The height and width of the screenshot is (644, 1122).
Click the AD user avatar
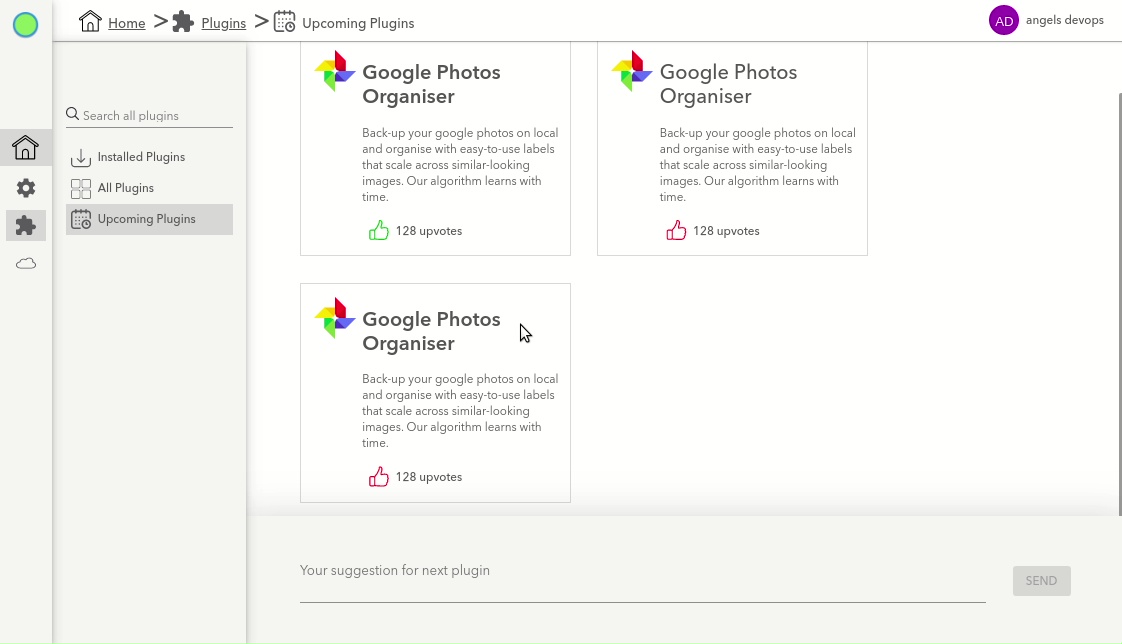(x=1003, y=21)
